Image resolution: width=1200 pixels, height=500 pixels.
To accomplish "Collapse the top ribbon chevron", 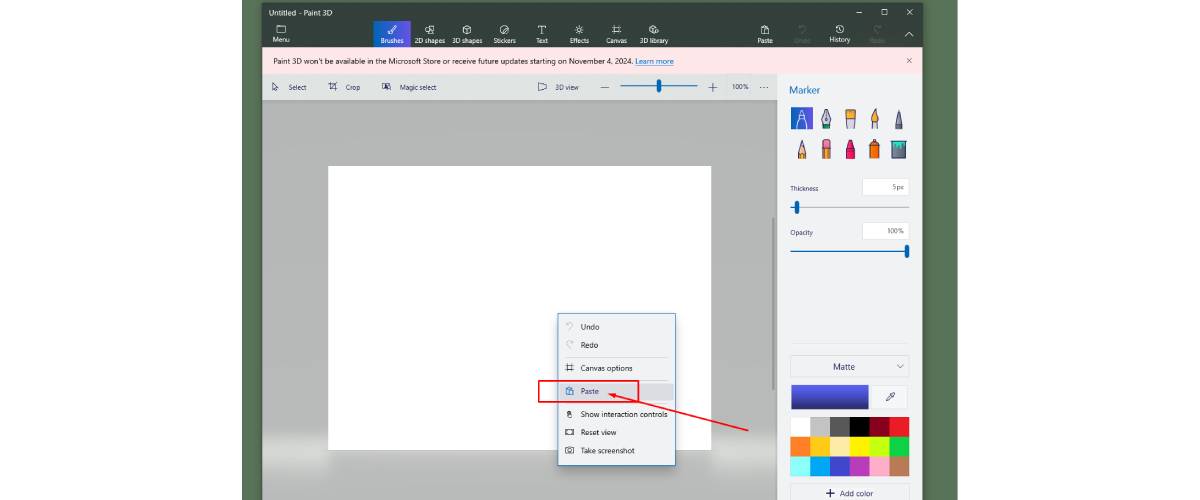I will pyautogui.click(x=909, y=34).
